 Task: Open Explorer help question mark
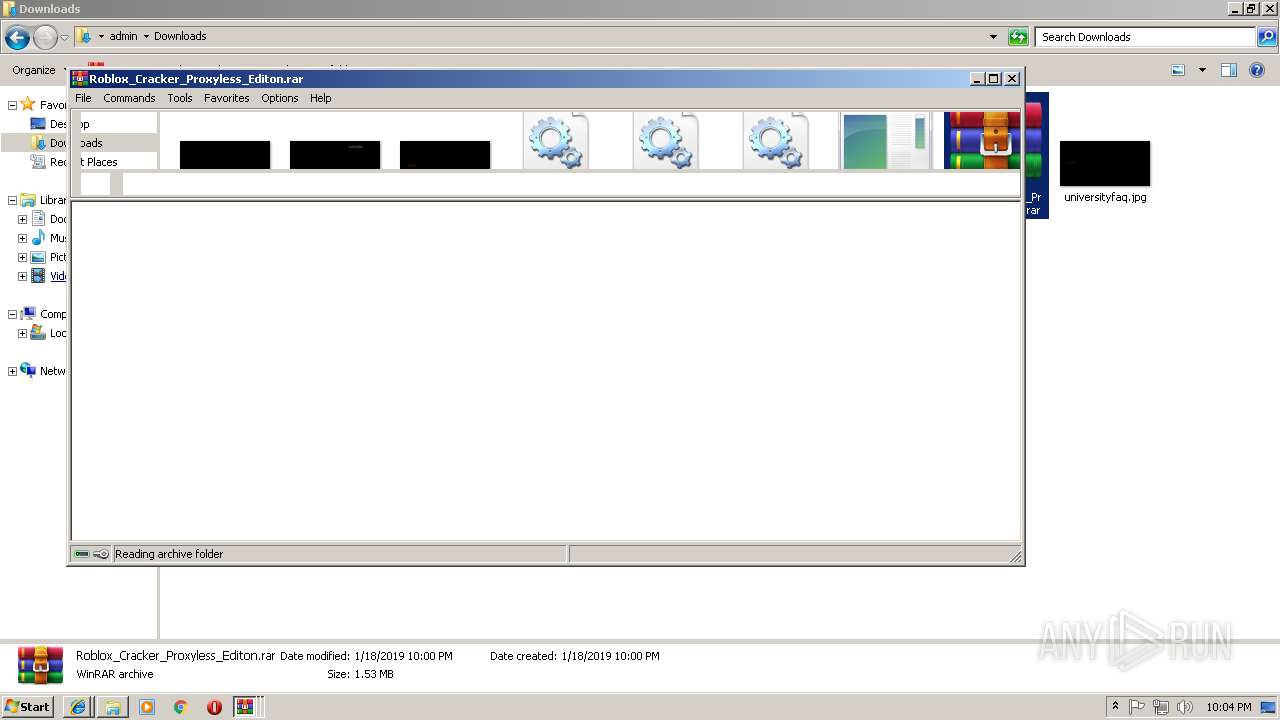coord(1258,70)
